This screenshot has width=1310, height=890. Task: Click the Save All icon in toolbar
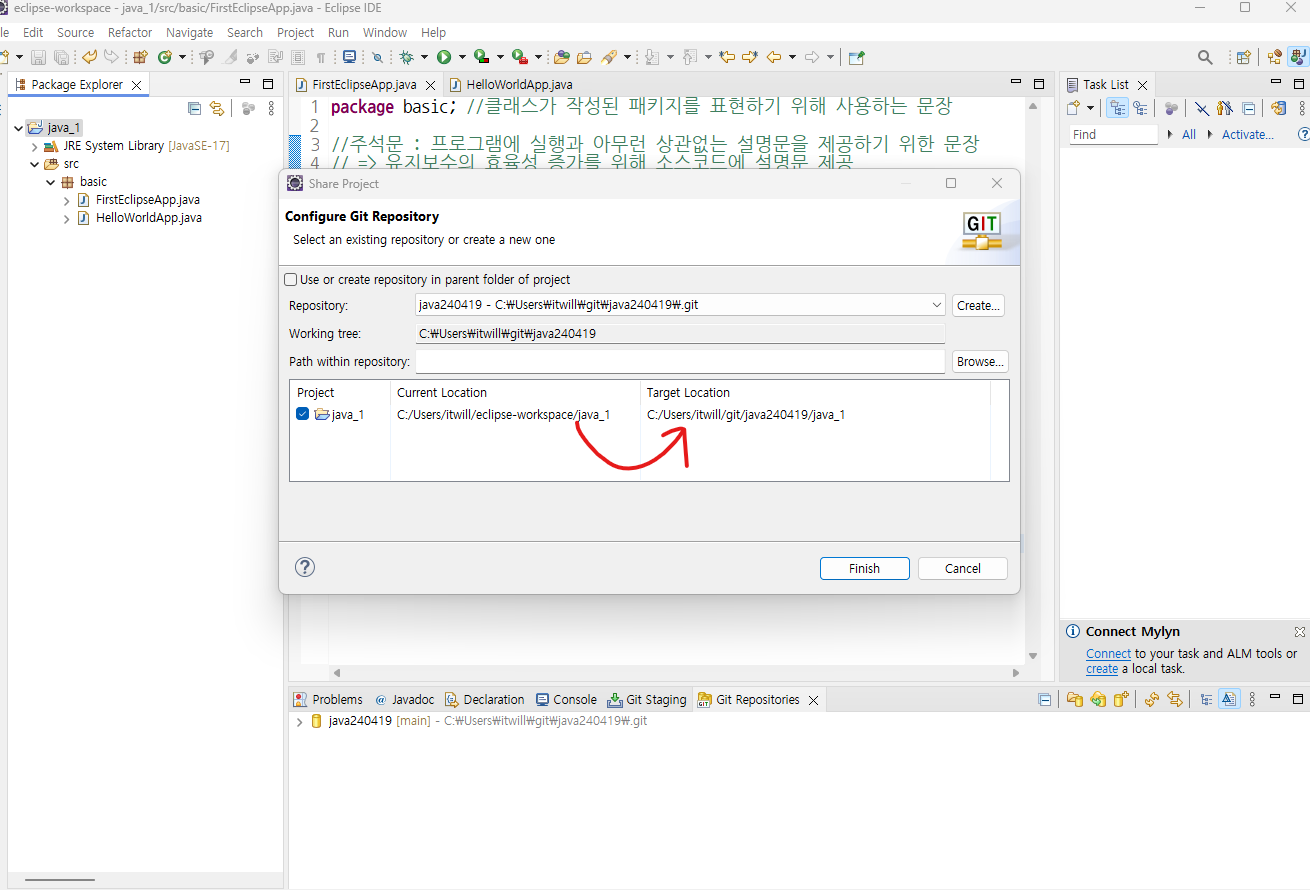pyautogui.click(x=61, y=57)
